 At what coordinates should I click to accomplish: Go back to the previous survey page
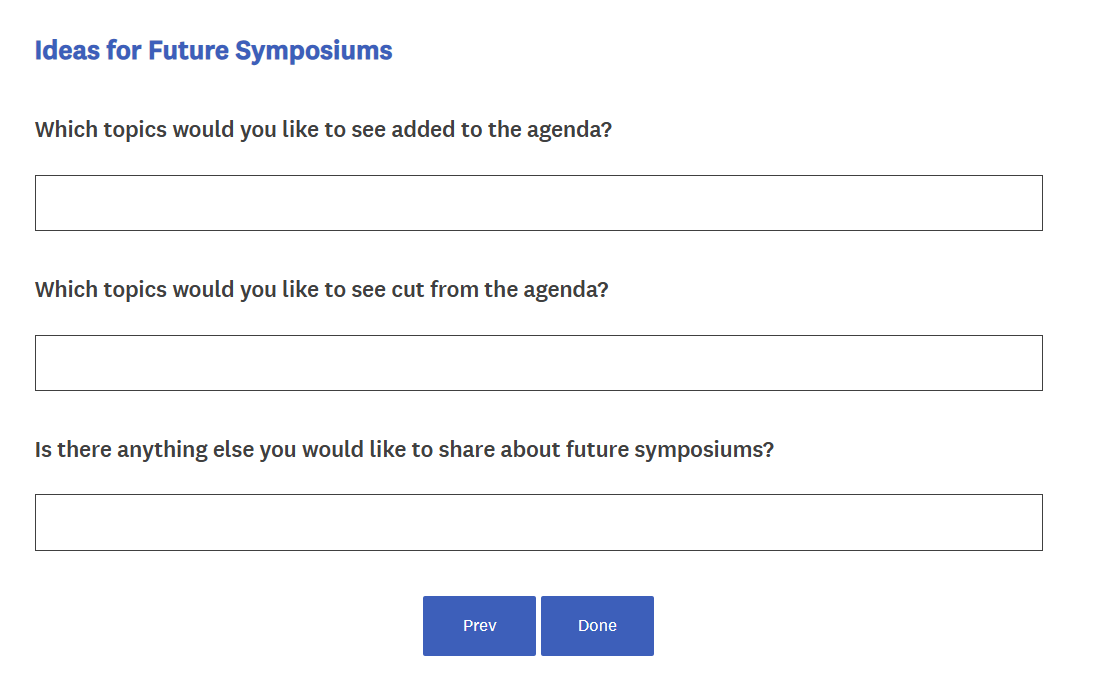[479, 626]
